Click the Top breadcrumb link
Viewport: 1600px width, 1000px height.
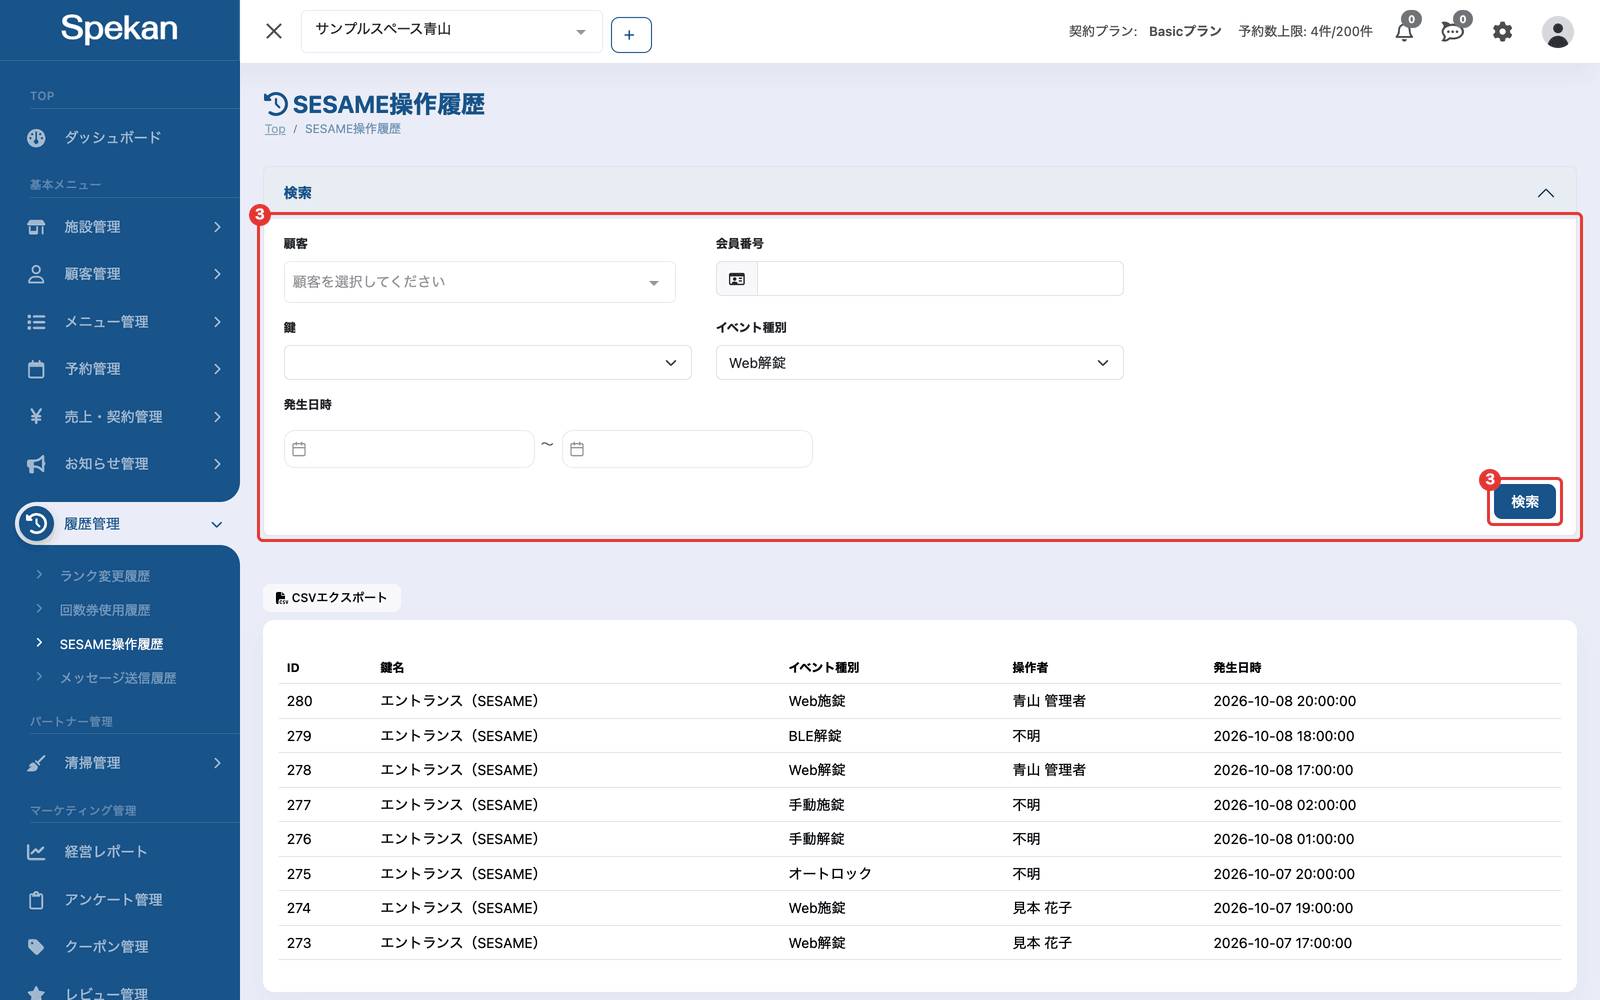(x=275, y=129)
